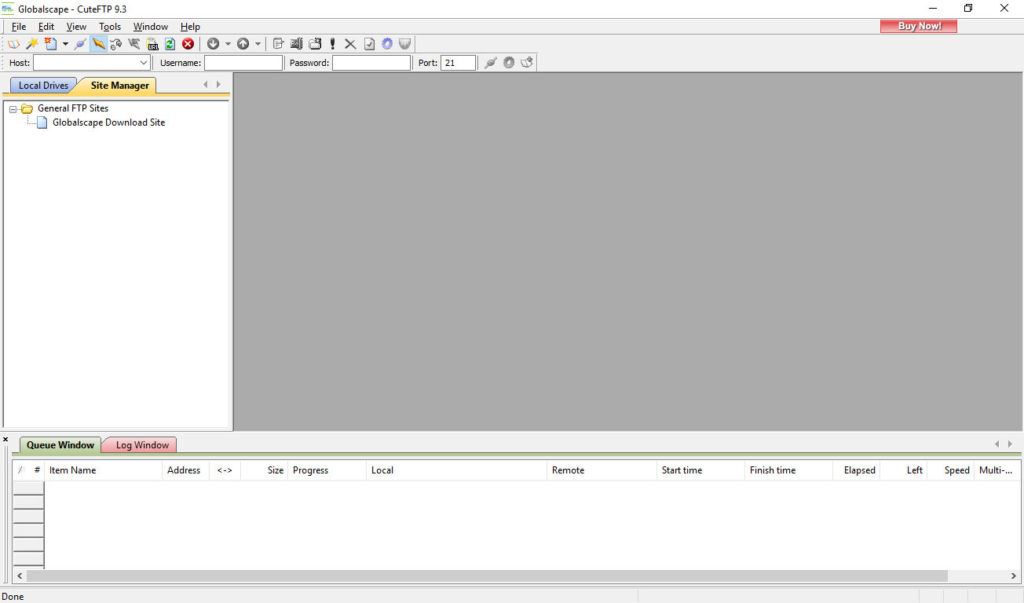Click the green Refresh icon
The height and width of the screenshot is (603, 1024).
(x=170, y=44)
